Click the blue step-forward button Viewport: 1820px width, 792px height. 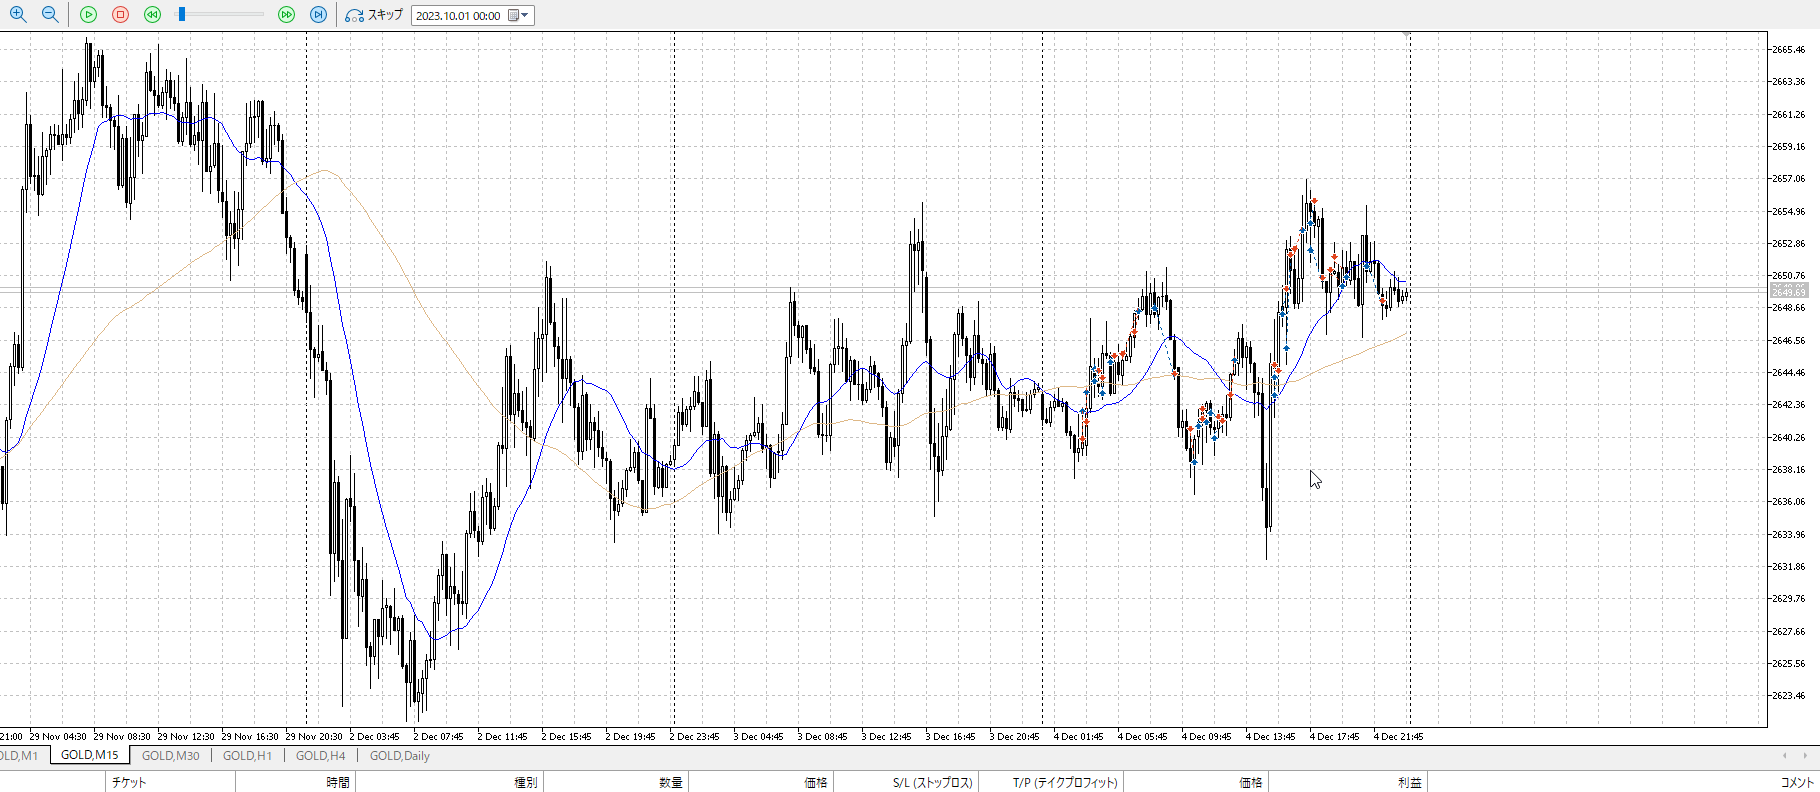(318, 15)
